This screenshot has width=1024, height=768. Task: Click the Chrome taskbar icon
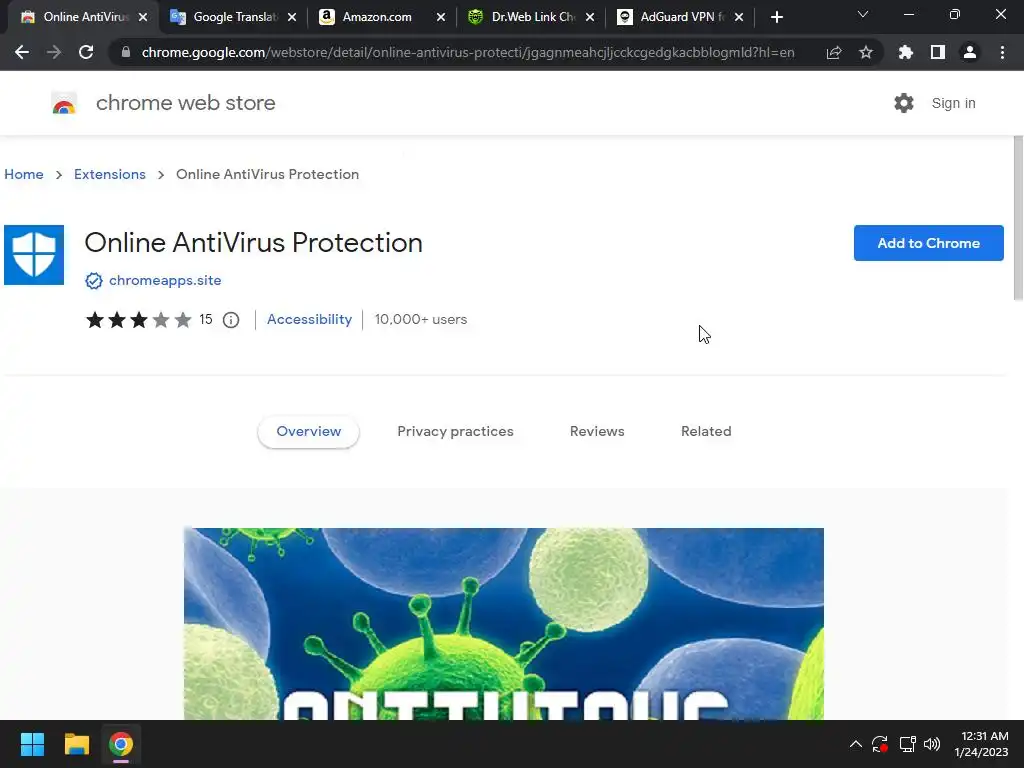click(x=121, y=744)
